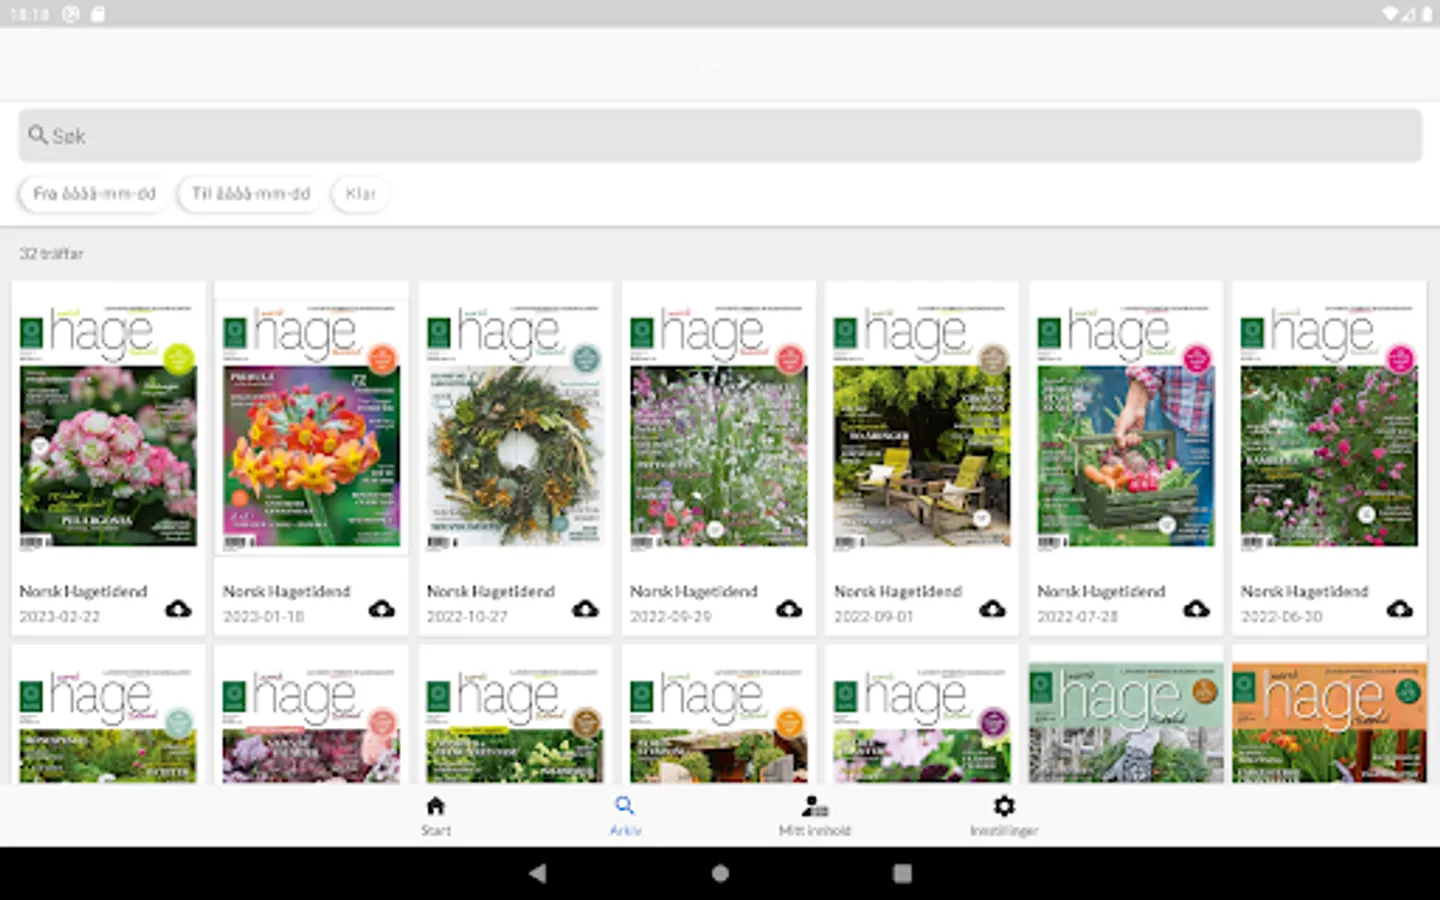Viewport: 1440px width, 900px height.
Task: Download the 2022-10-27 issue via cloud icon
Action: (585, 608)
